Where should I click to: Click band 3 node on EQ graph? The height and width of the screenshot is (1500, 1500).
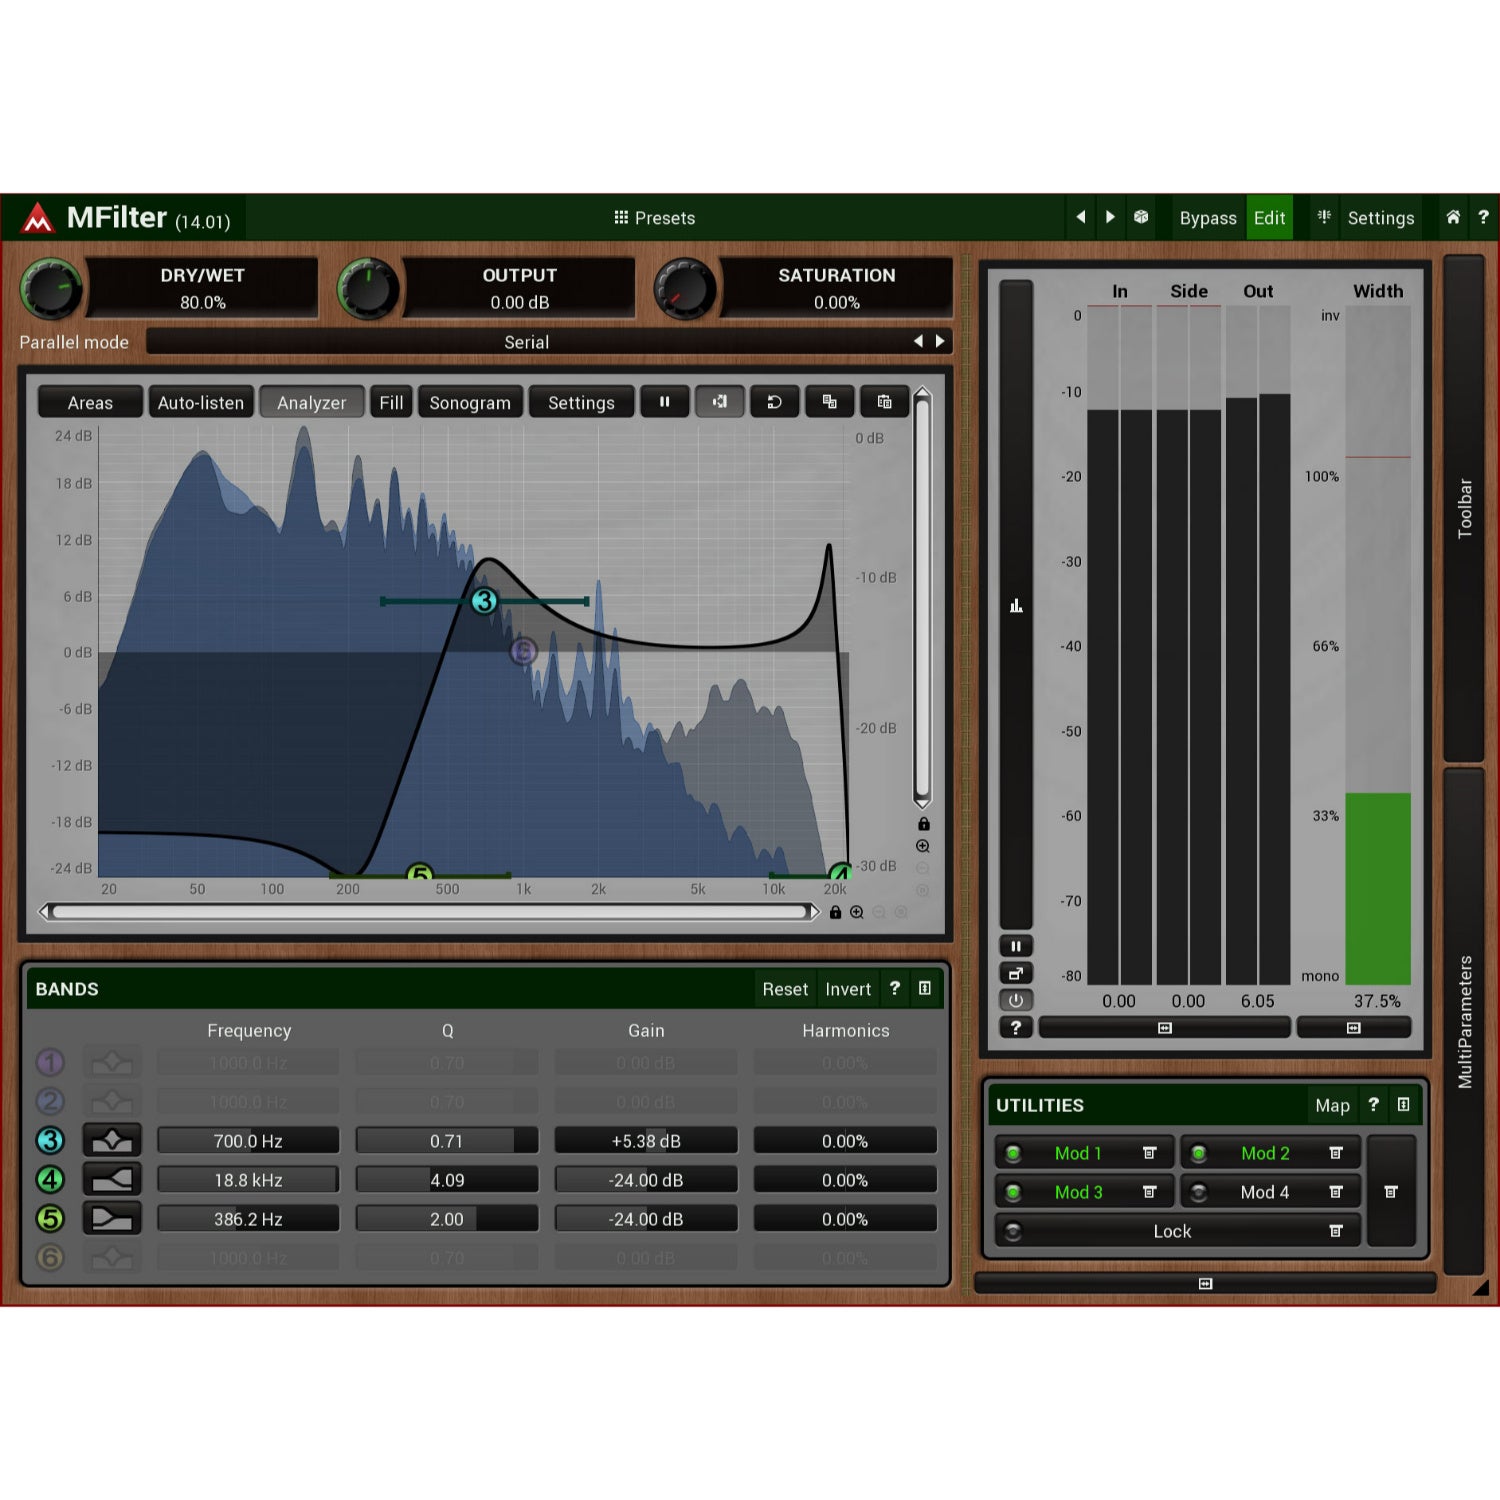(484, 601)
